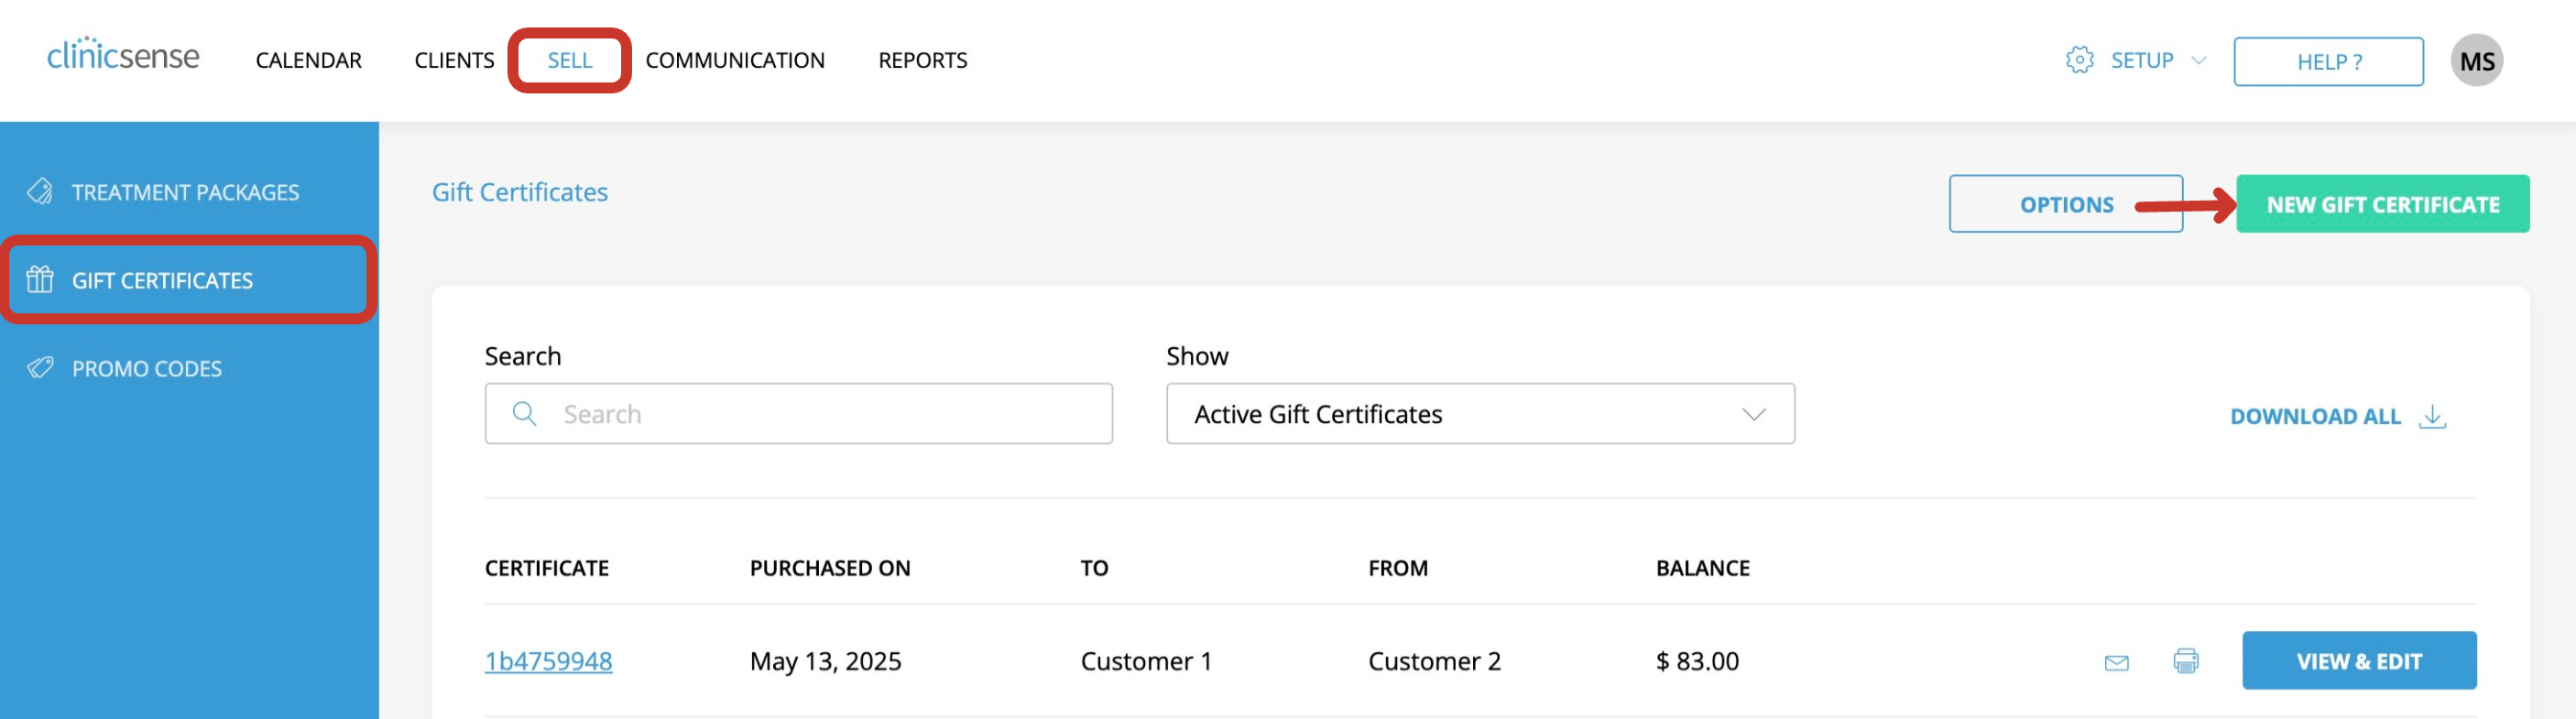2576x719 pixels.
Task: Click the Treatment Packages tag icon
Action: coord(40,191)
